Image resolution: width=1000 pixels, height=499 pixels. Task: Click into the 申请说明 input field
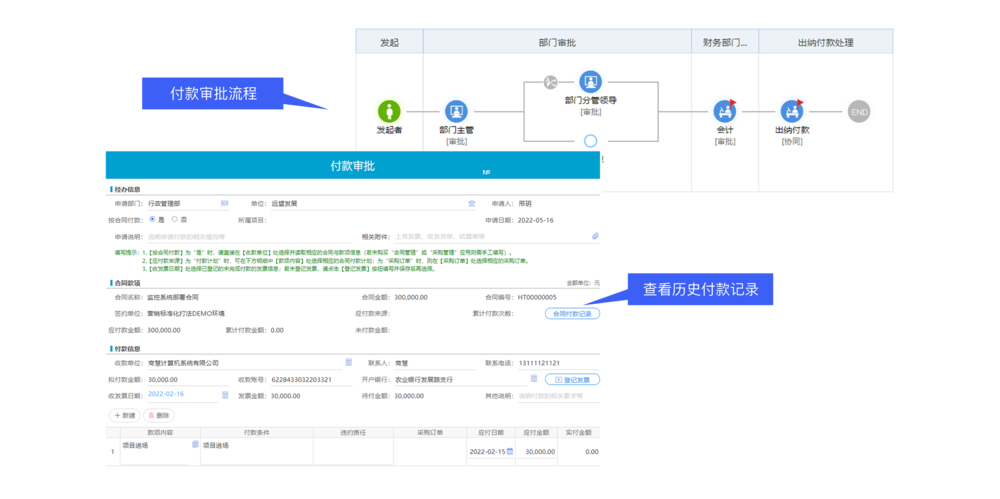click(249, 236)
